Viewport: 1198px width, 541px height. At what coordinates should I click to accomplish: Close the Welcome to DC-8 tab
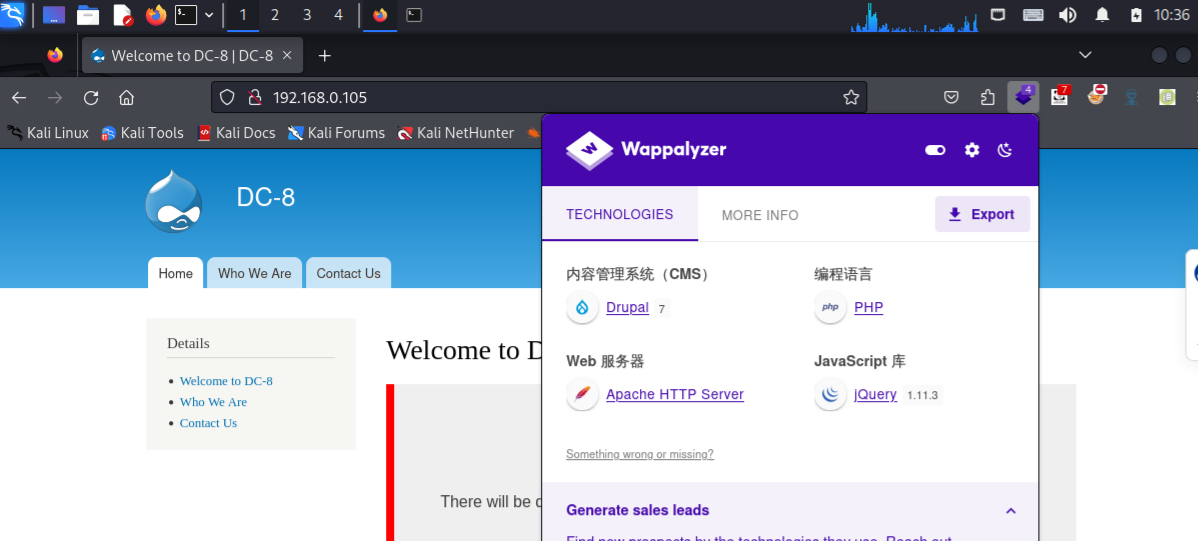coord(287,55)
